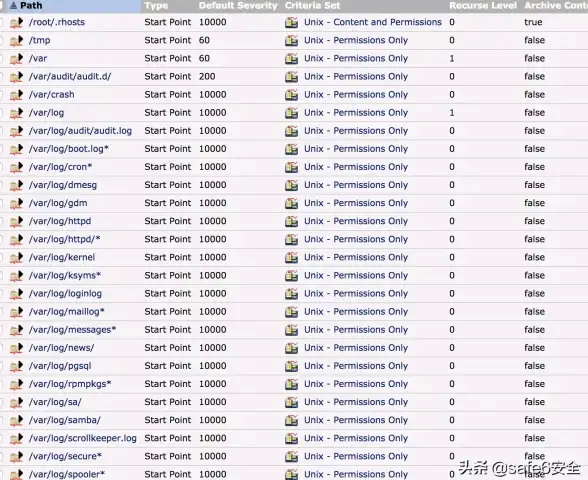Image resolution: width=588 pixels, height=480 pixels.
Task: Open the /var/log/news/ path link
Action: 62,348
